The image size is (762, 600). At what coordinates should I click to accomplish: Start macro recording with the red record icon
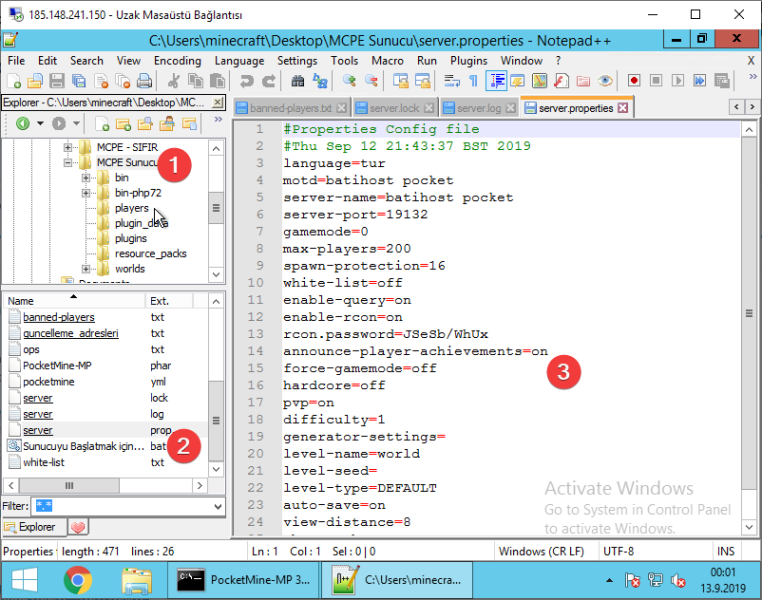[x=634, y=81]
